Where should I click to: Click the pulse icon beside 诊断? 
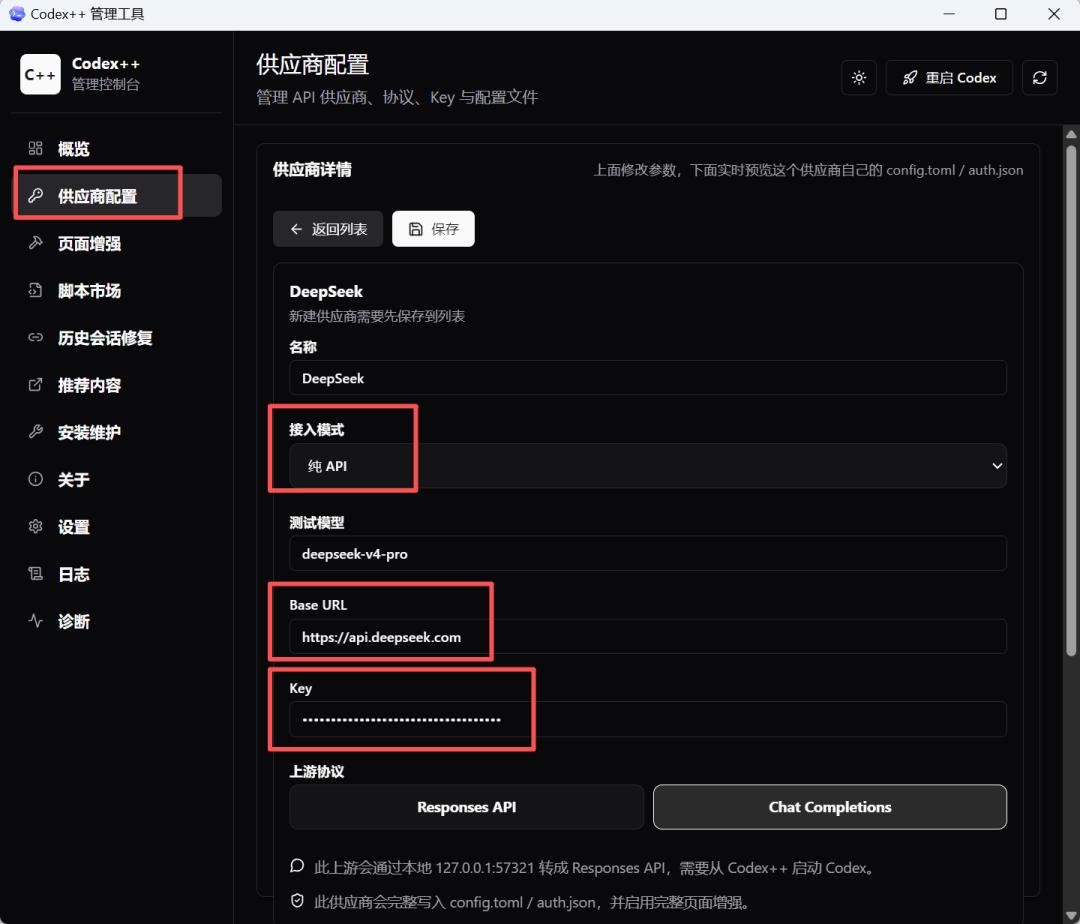(x=35, y=620)
